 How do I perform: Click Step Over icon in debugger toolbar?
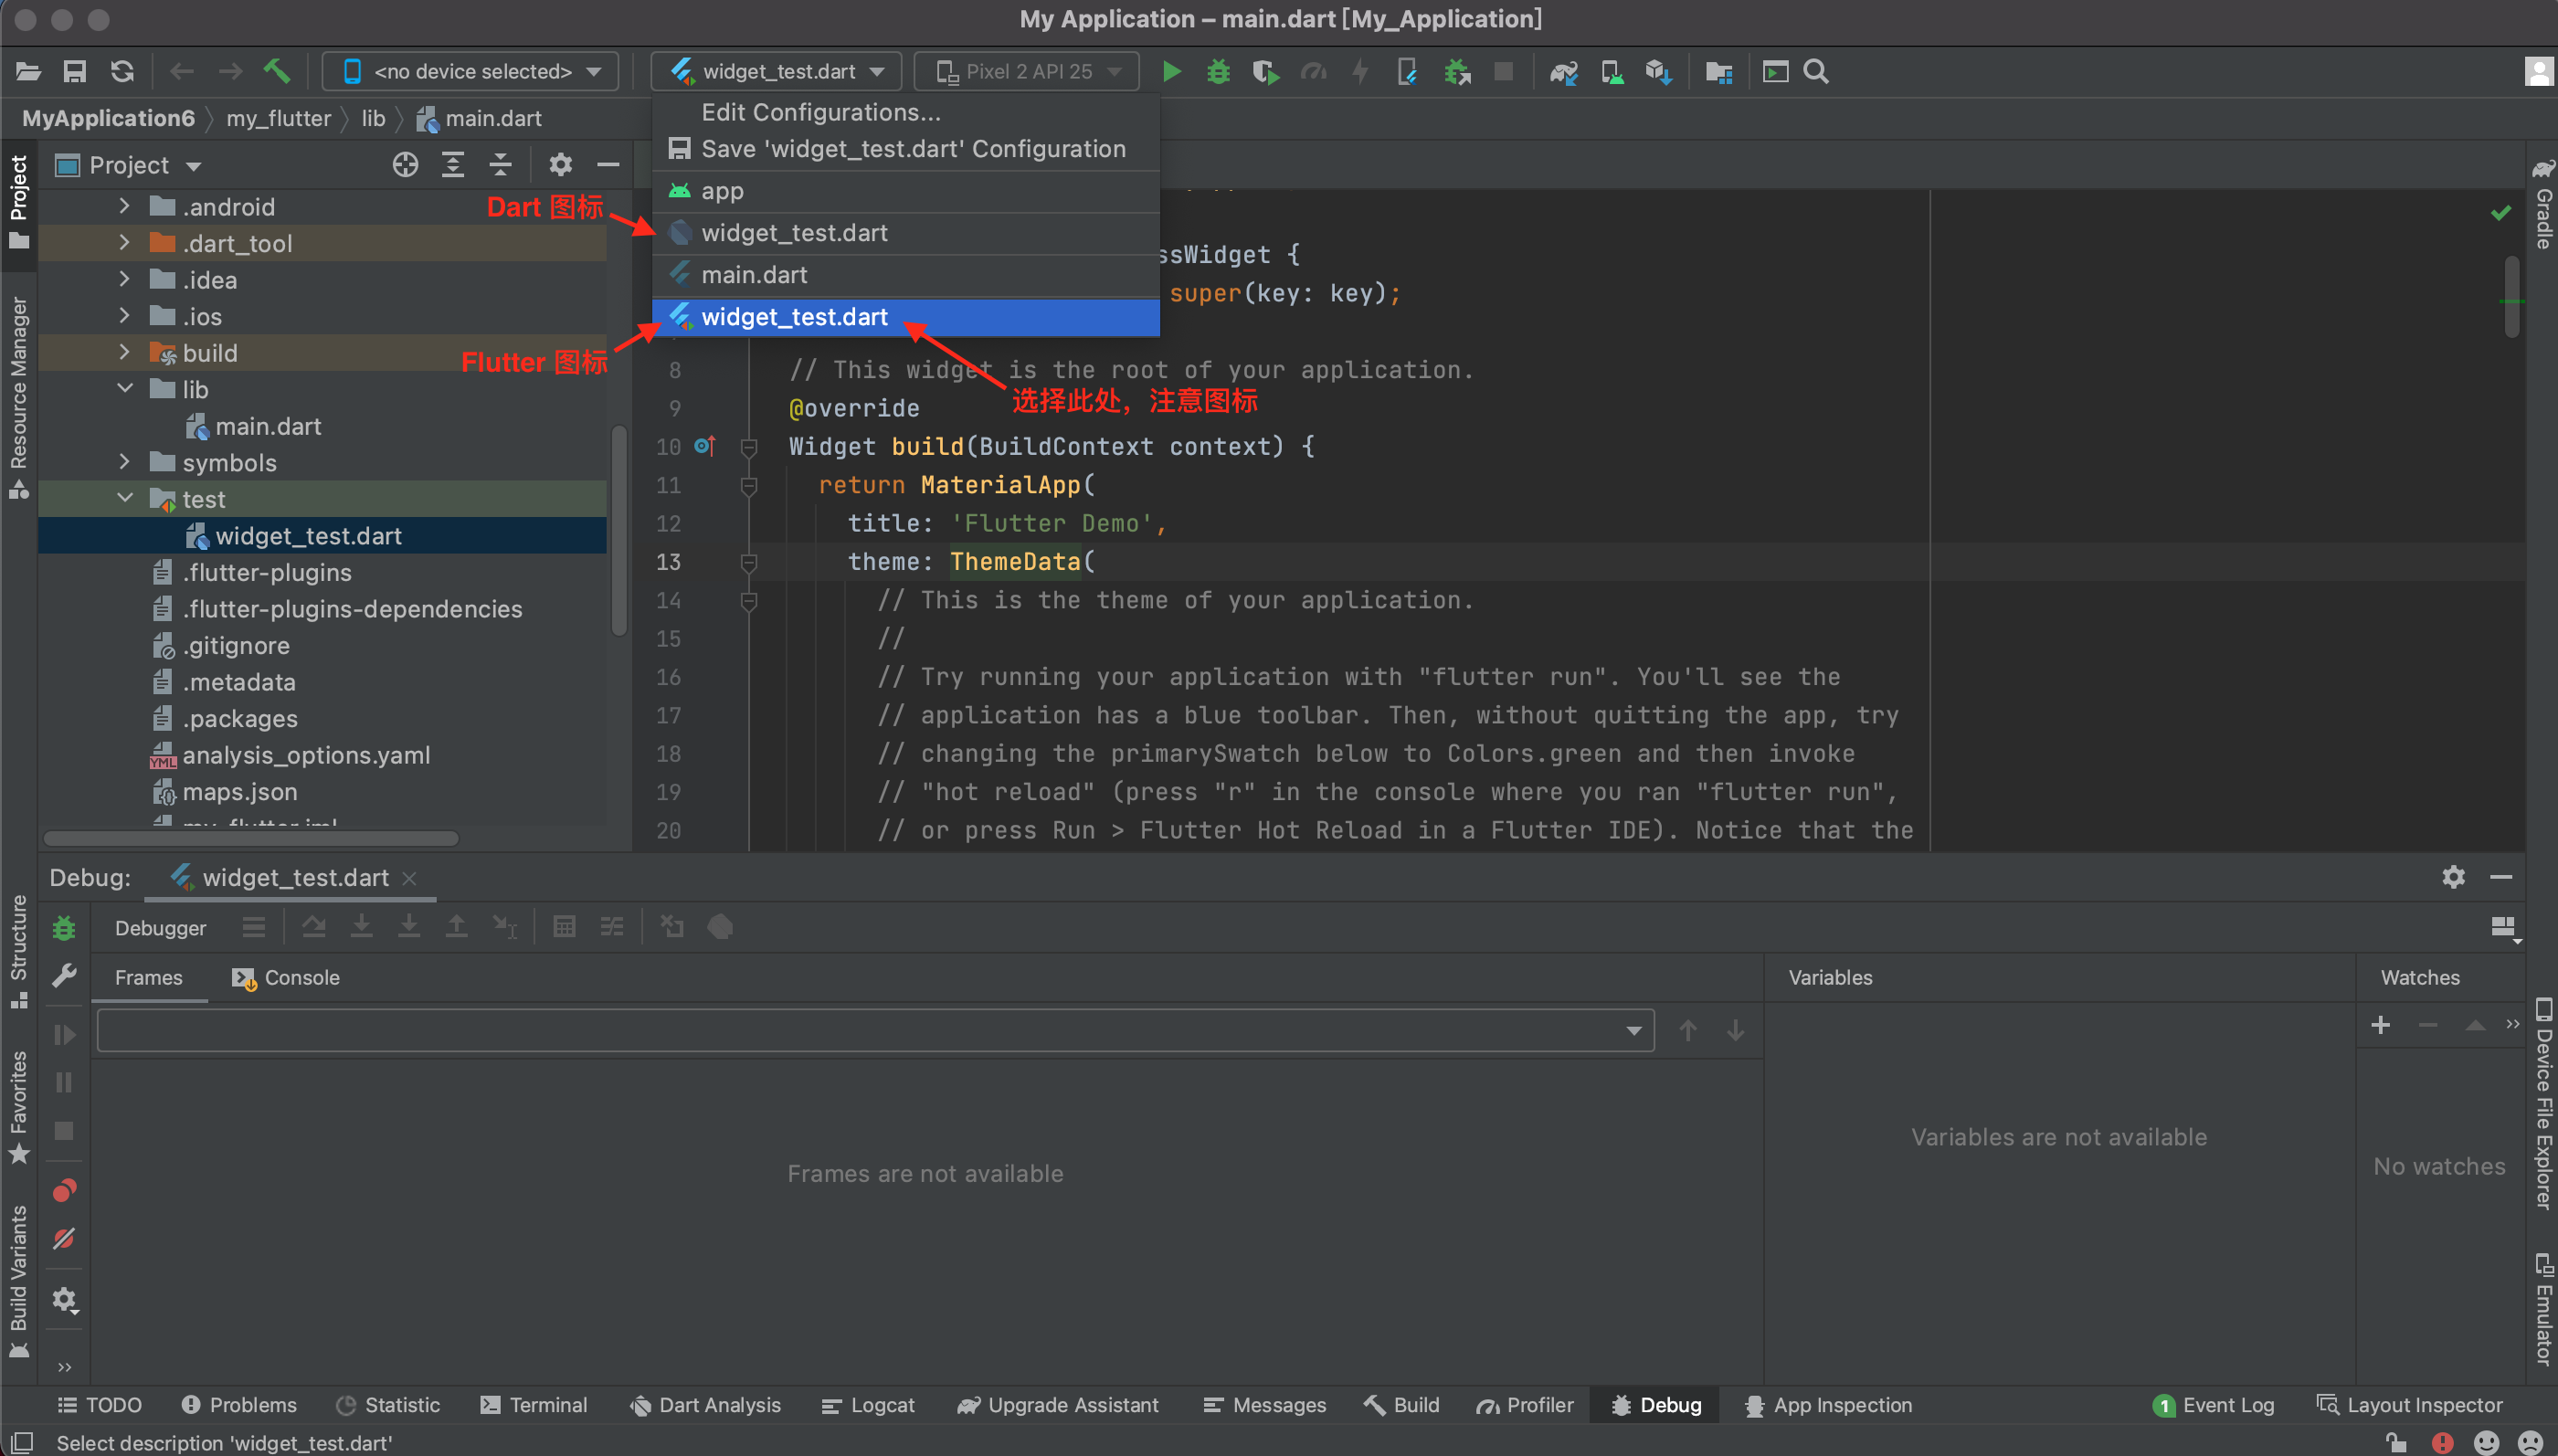click(314, 927)
